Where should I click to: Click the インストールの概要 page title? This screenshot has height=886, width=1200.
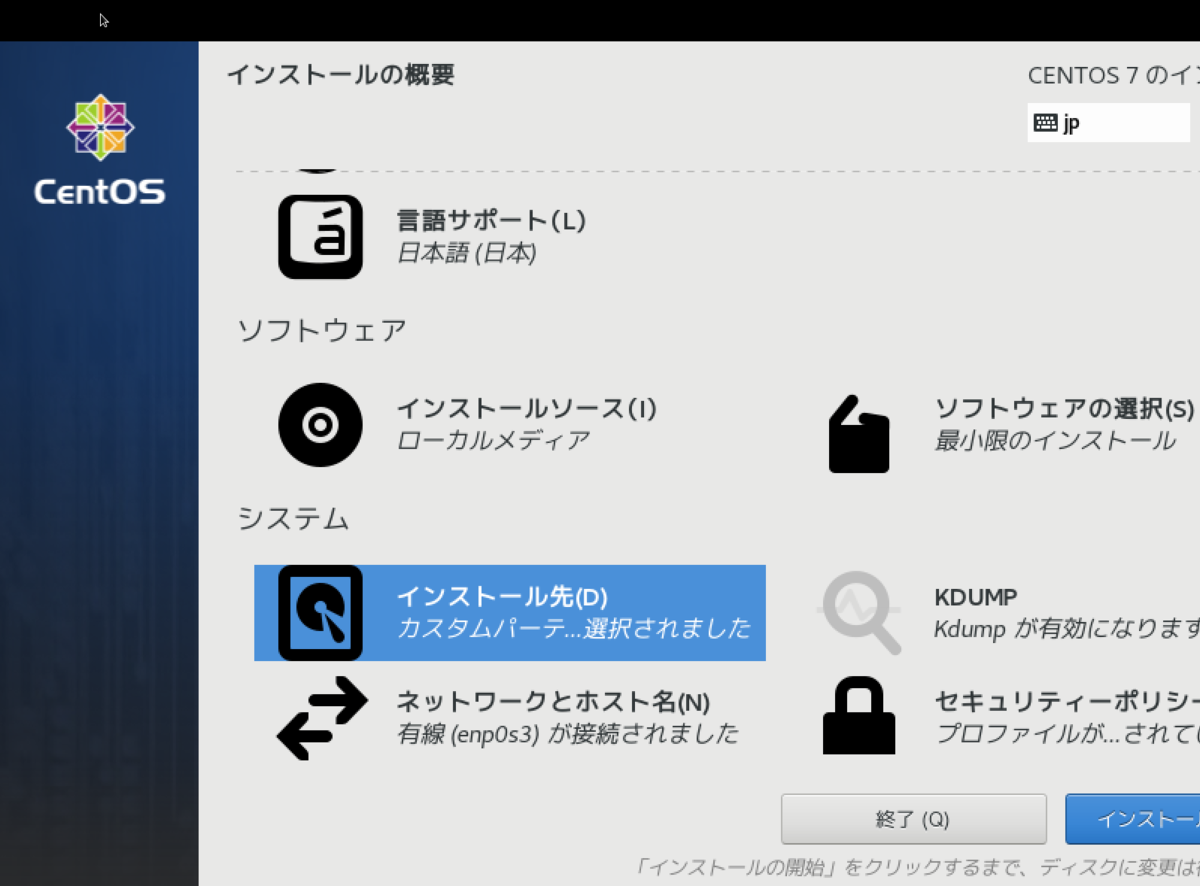tap(342, 74)
